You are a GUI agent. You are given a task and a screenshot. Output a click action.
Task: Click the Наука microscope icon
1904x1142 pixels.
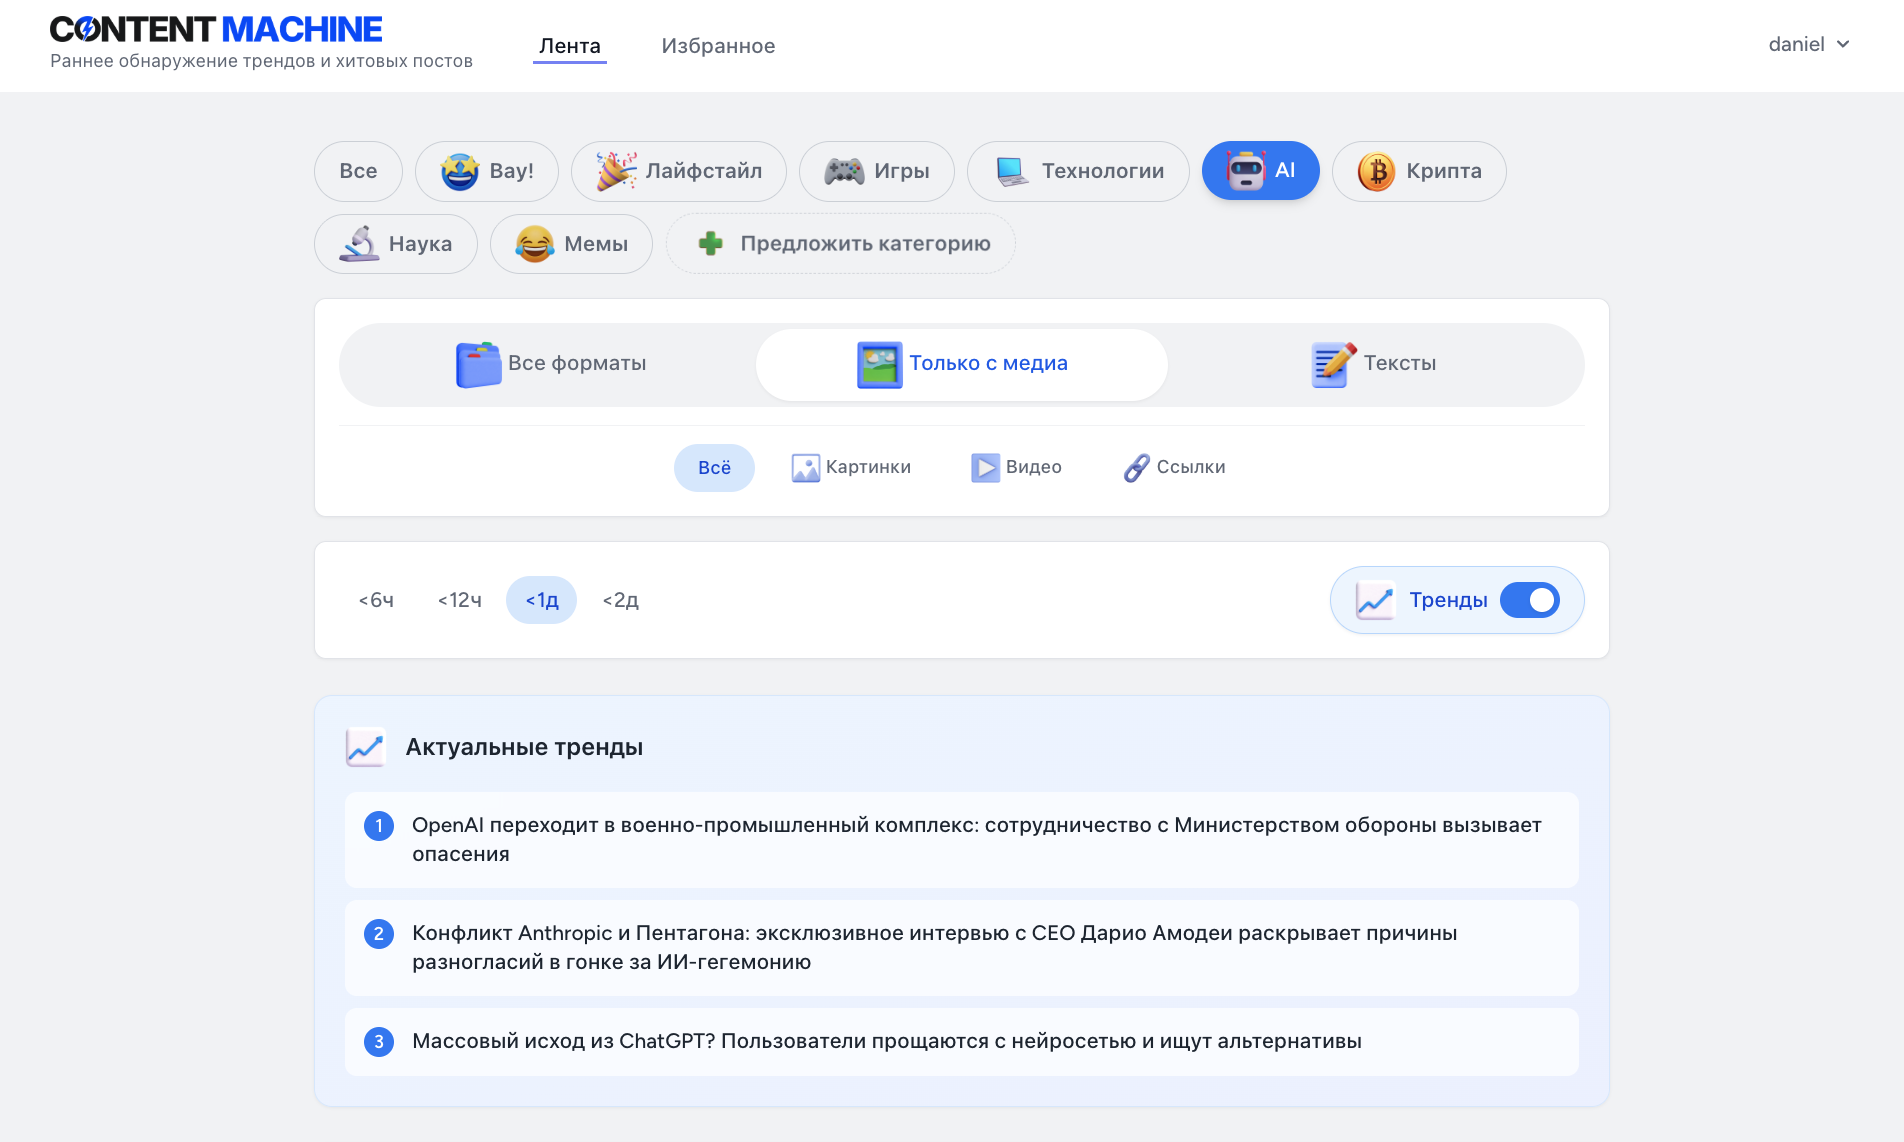point(360,242)
